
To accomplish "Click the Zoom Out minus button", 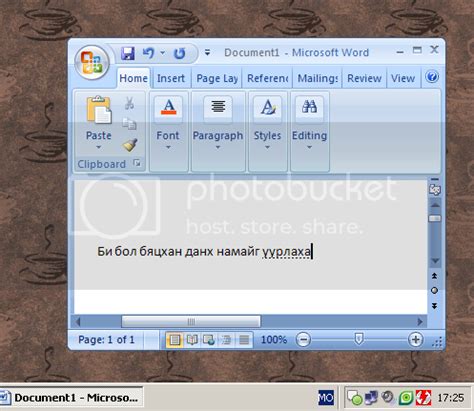I will pos(303,340).
